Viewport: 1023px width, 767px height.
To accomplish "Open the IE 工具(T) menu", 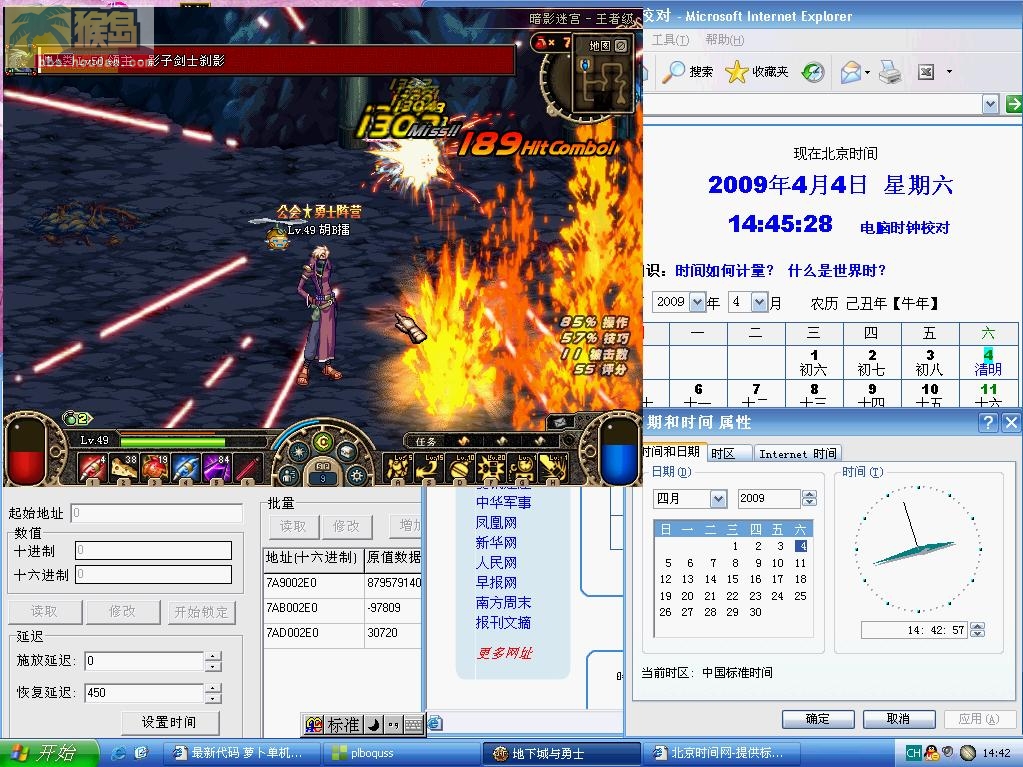I will click(x=670, y=40).
